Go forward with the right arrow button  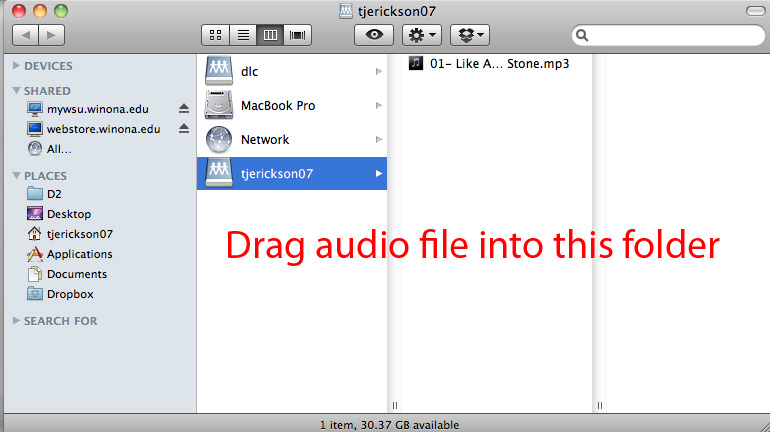point(51,35)
